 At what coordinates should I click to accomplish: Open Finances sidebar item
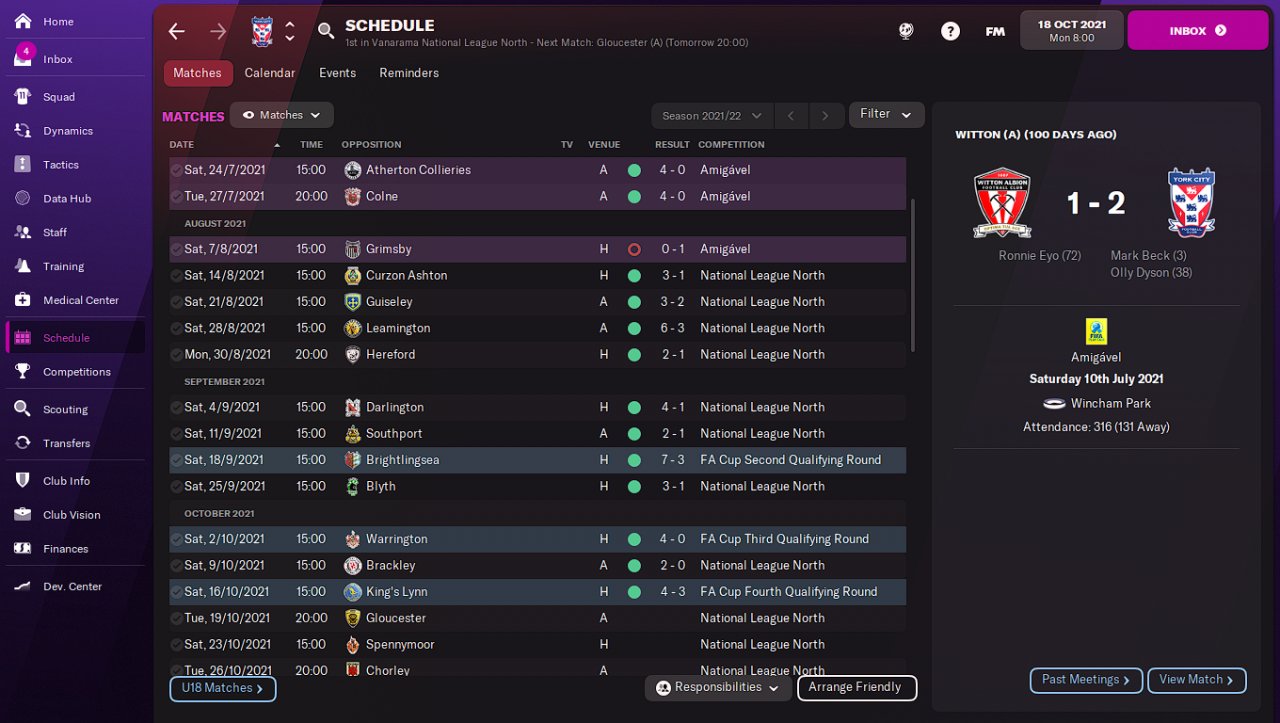coord(65,549)
